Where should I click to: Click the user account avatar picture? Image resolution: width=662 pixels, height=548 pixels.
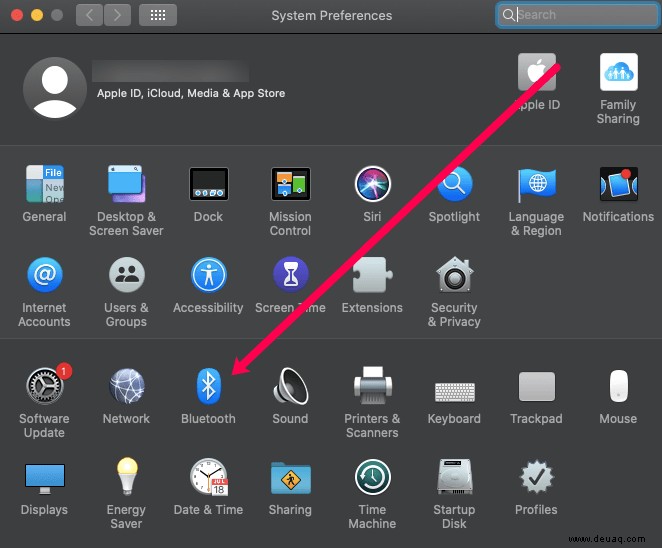[x=55, y=89]
